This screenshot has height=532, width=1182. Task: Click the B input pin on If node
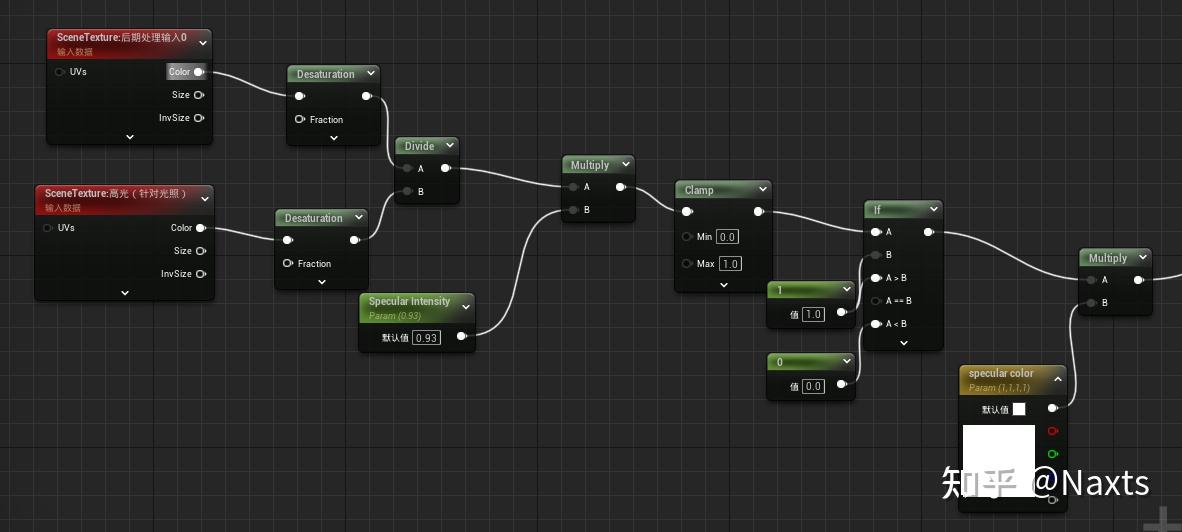[876, 255]
